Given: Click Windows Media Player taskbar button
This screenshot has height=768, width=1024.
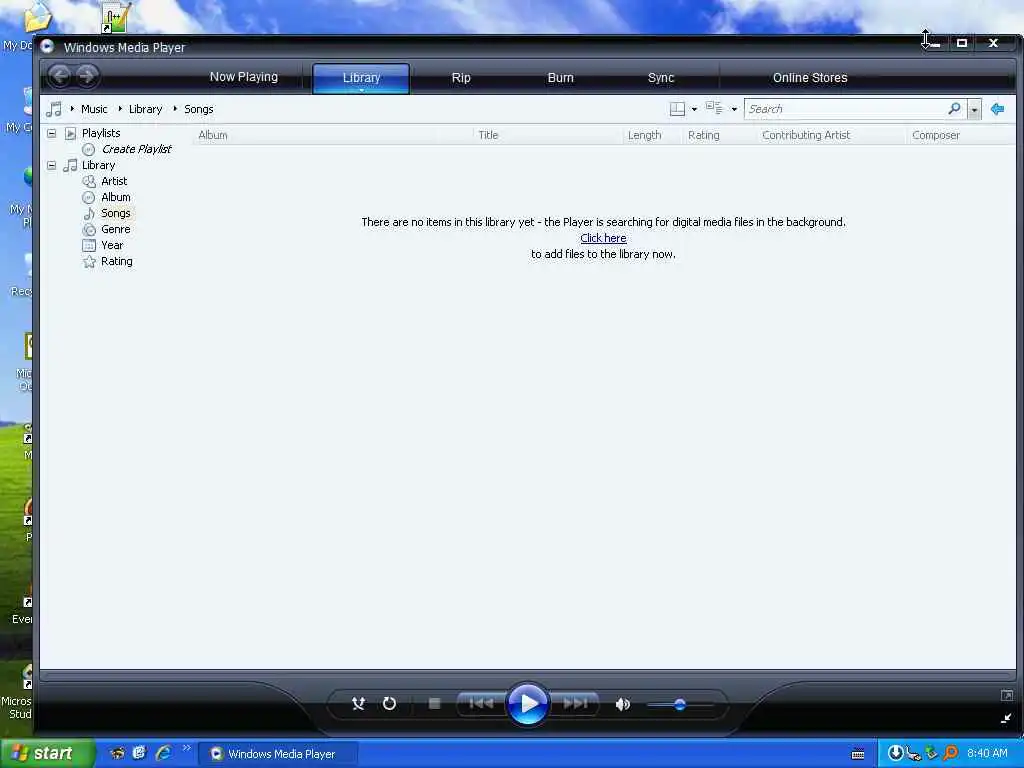Looking at the screenshot, I should (x=278, y=754).
